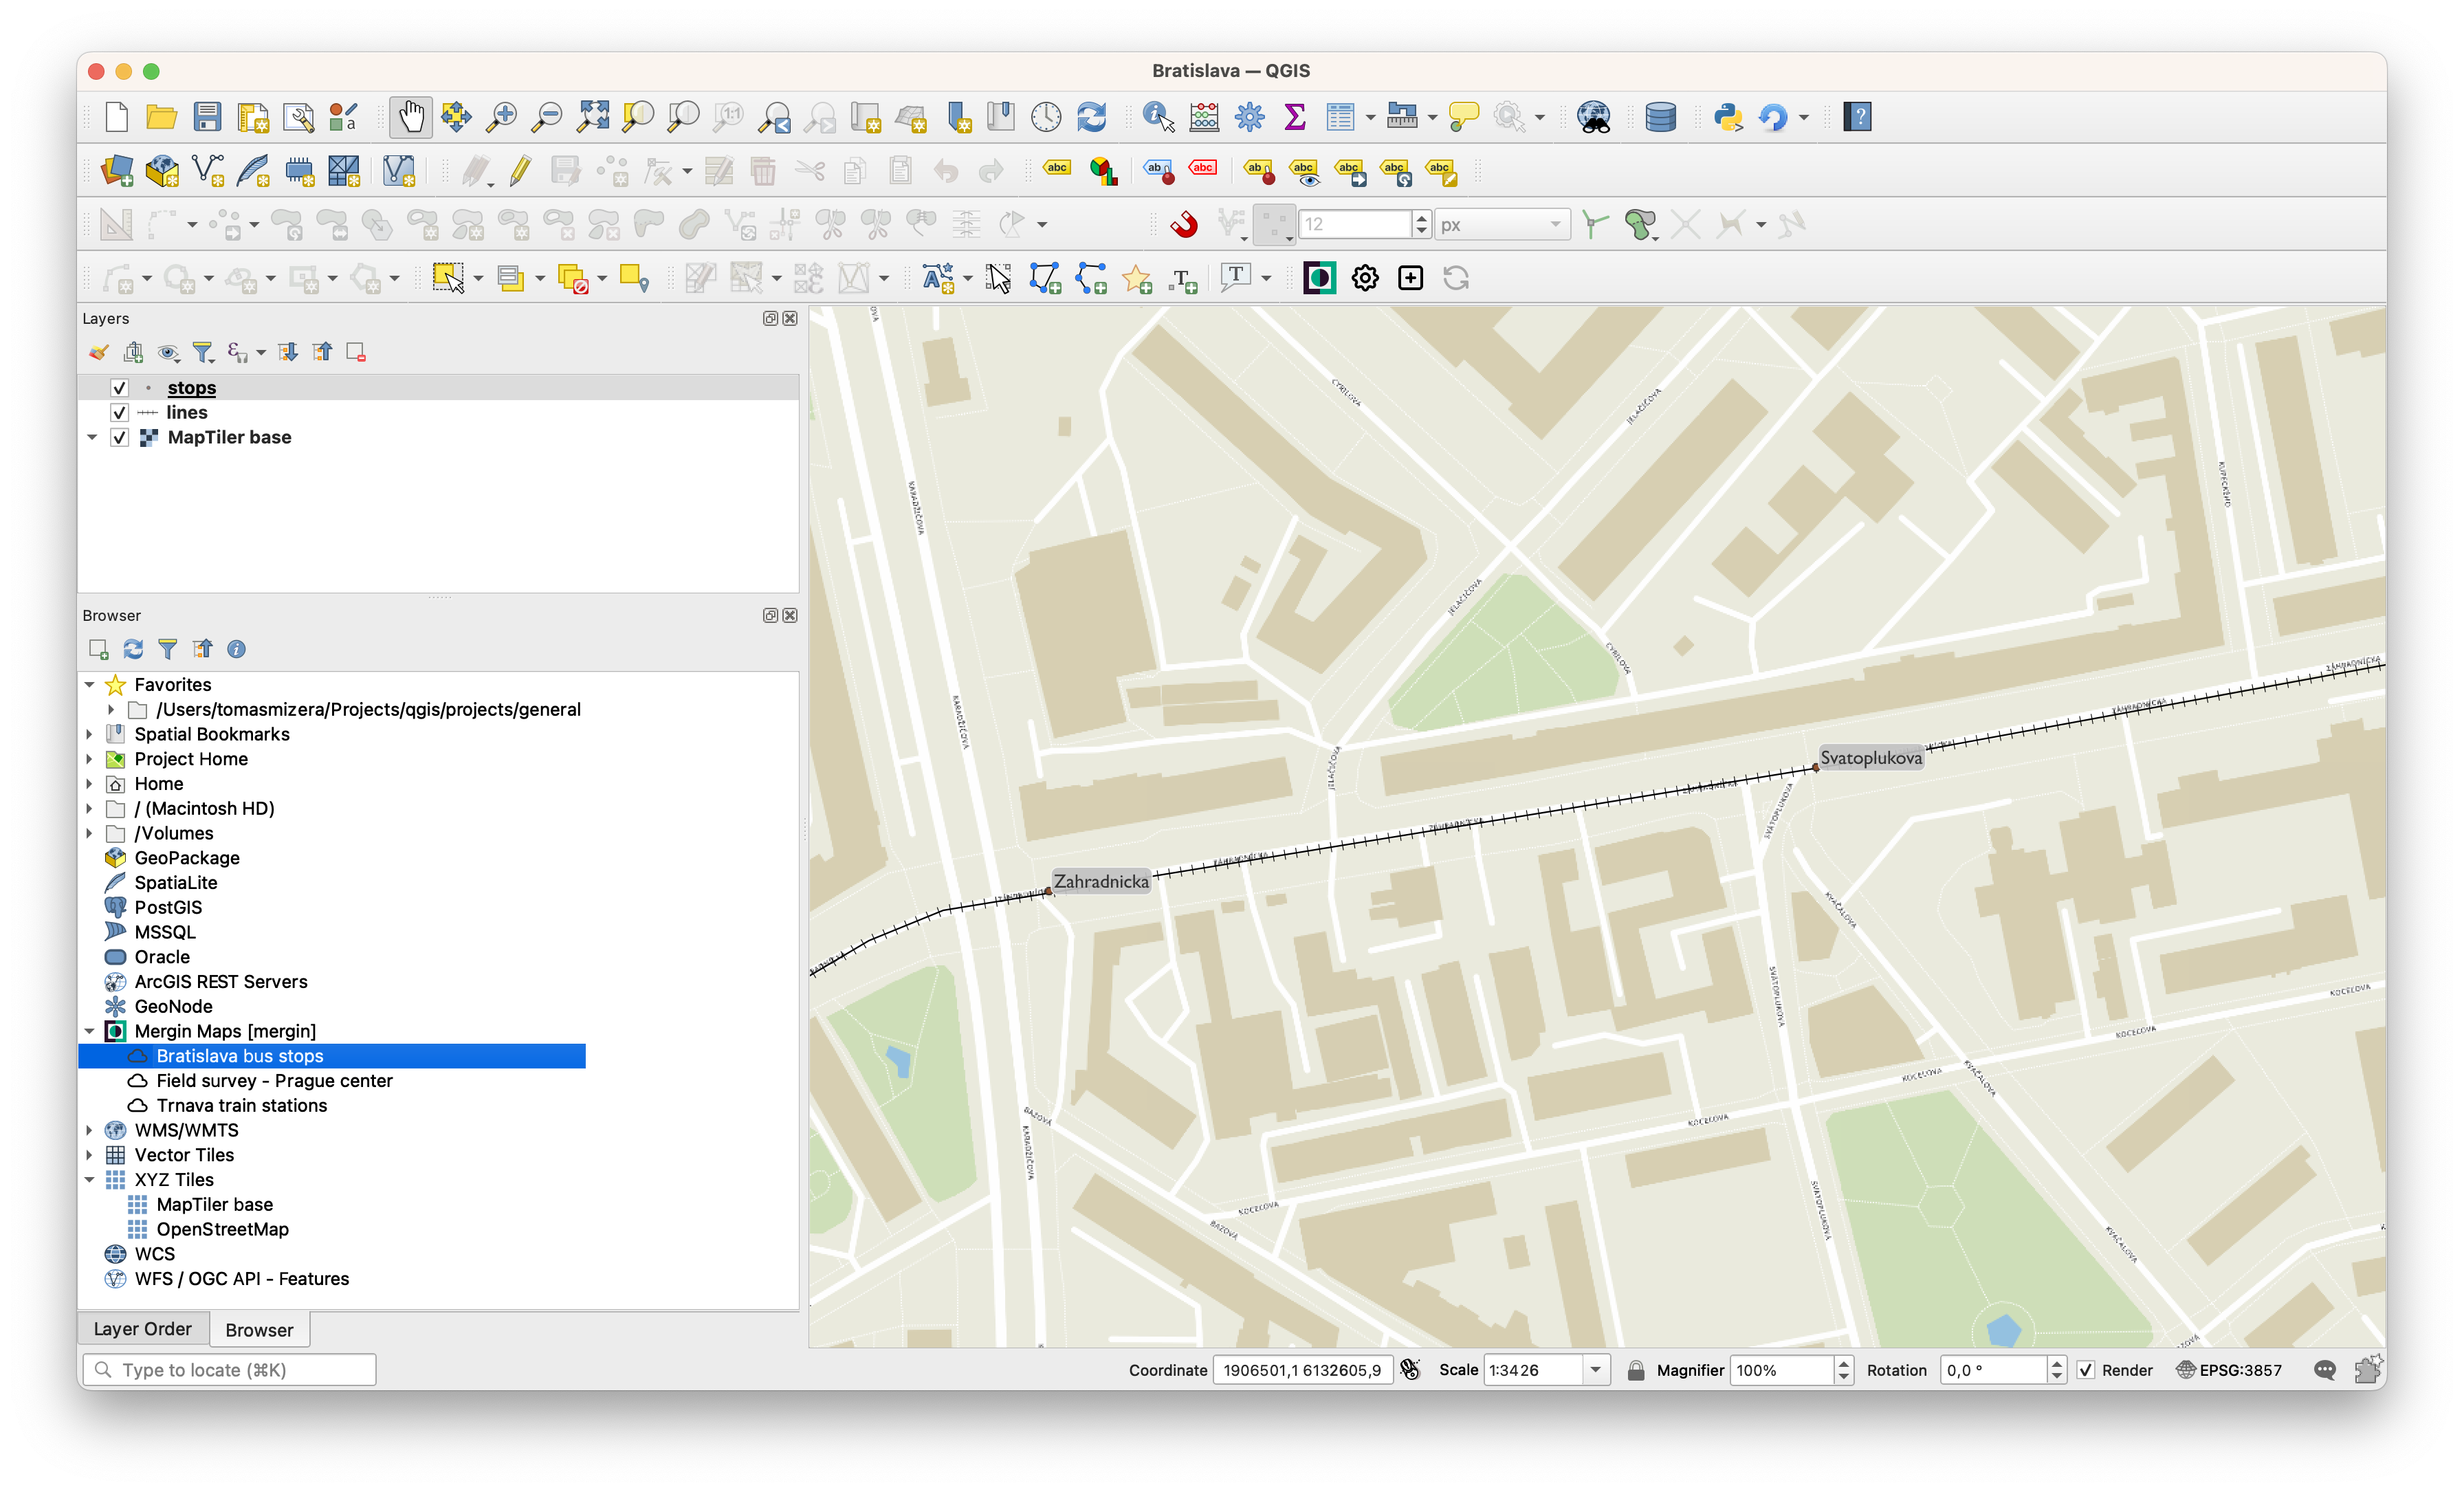
Task: Click the New GeoPackage Layer icon
Action: coord(162,171)
